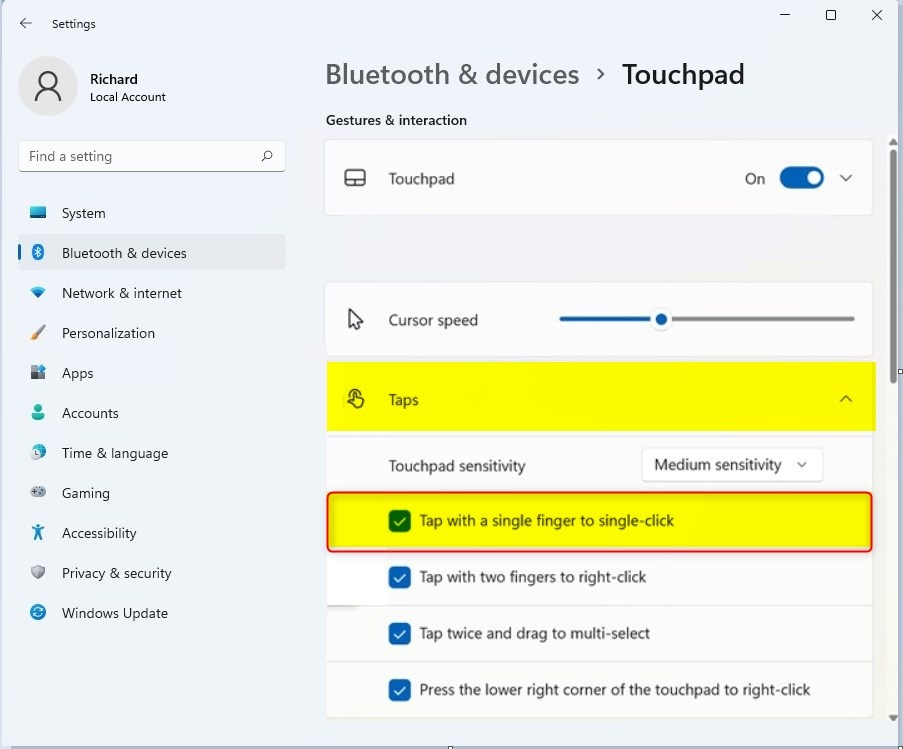Image resolution: width=903 pixels, height=749 pixels.
Task: Collapse the Taps section chevron
Action: point(846,398)
